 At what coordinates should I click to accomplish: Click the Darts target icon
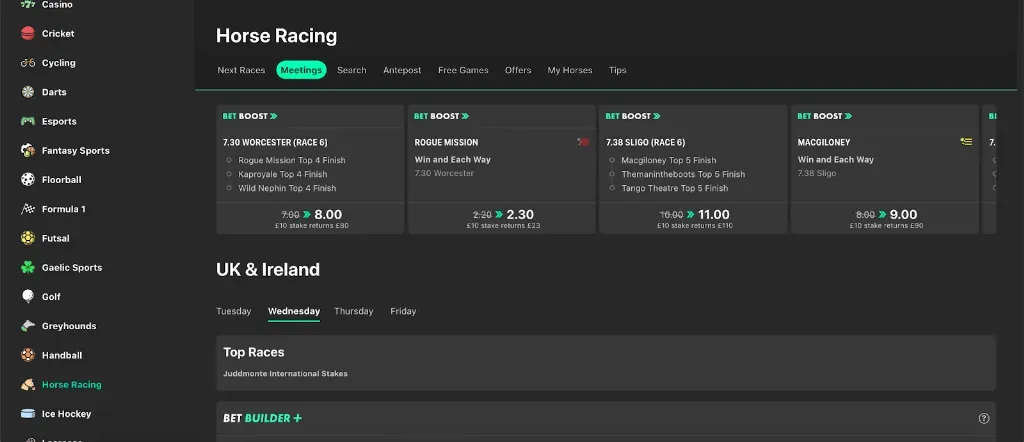28,92
